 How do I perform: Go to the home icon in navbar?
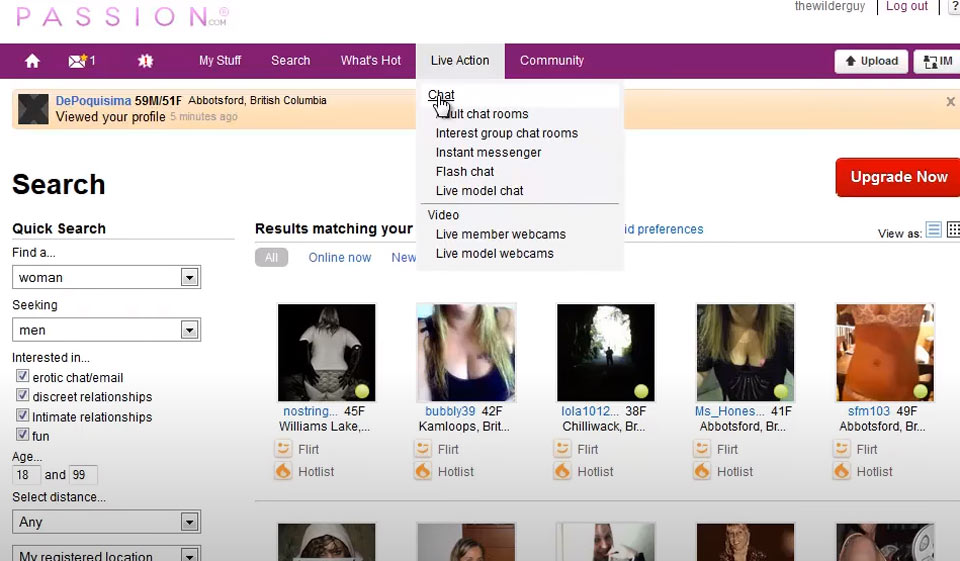pos(32,61)
